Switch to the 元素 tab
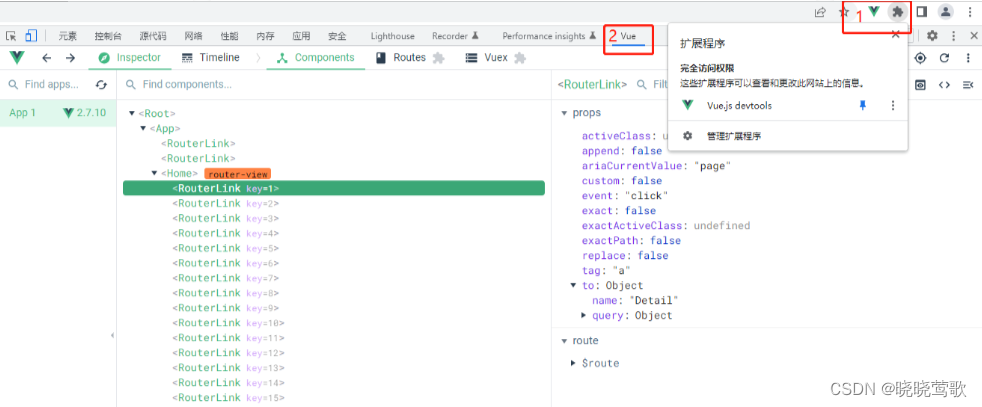The width and height of the screenshot is (982, 407). pyautogui.click(x=68, y=36)
